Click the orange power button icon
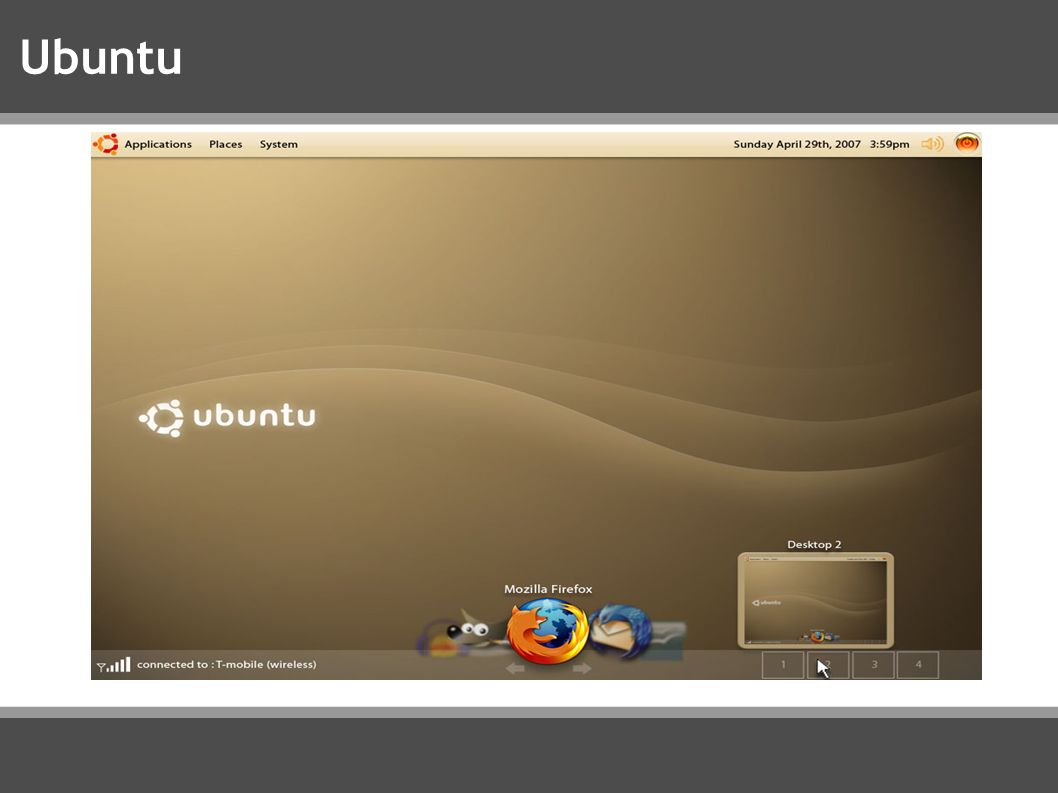 click(967, 143)
